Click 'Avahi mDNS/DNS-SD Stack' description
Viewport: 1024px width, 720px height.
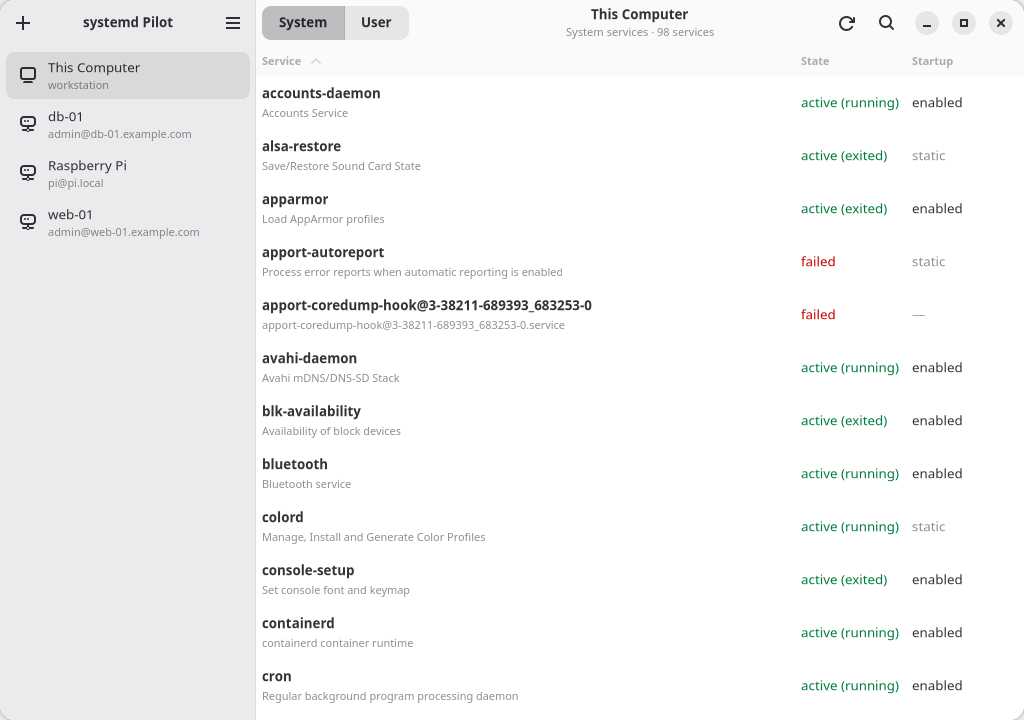(330, 378)
